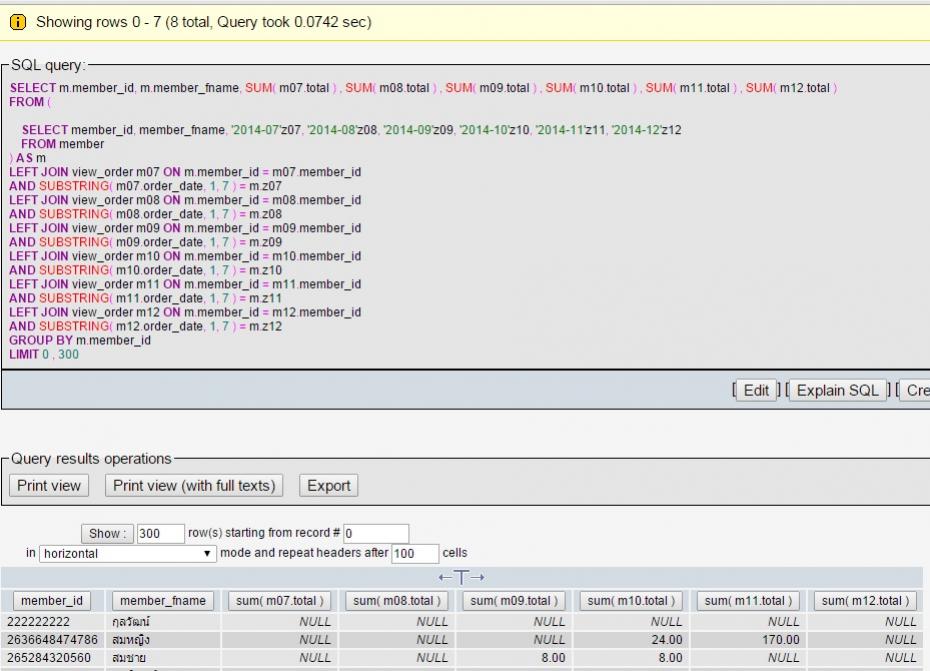
Task: Open the horizontal display mode dropdown
Action: click(128, 553)
